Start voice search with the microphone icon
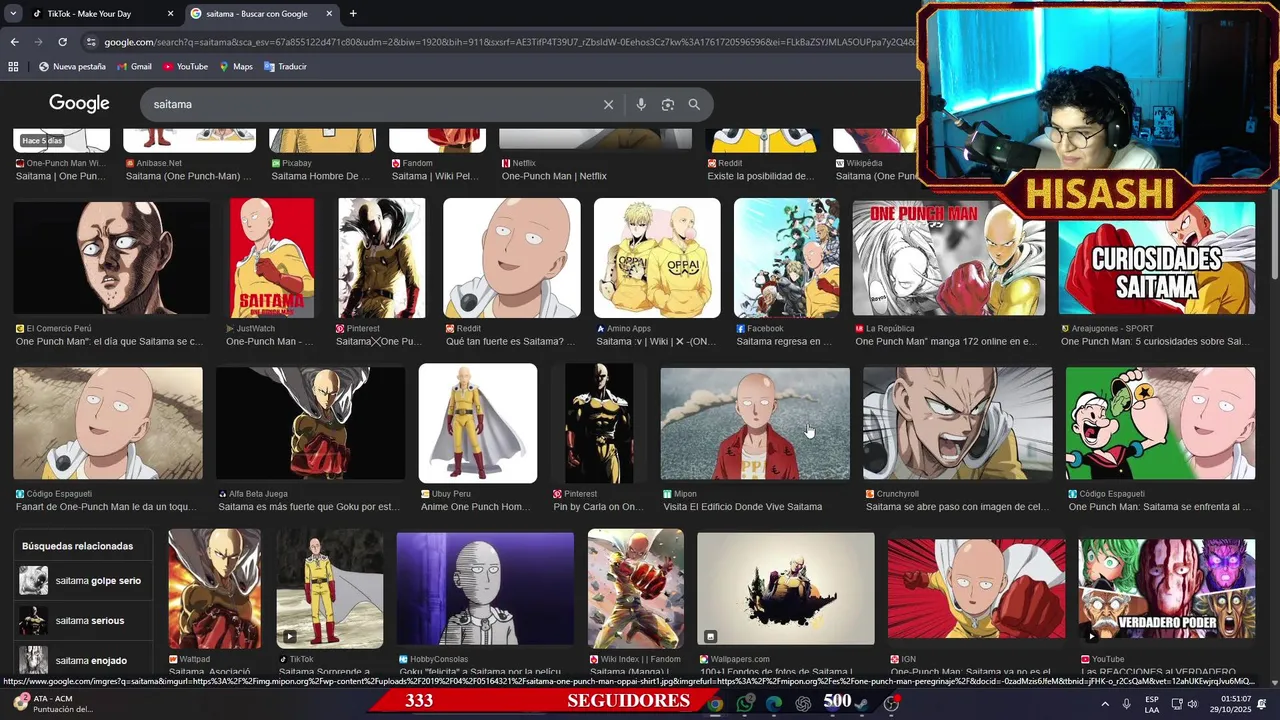1280x720 pixels. (641, 104)
